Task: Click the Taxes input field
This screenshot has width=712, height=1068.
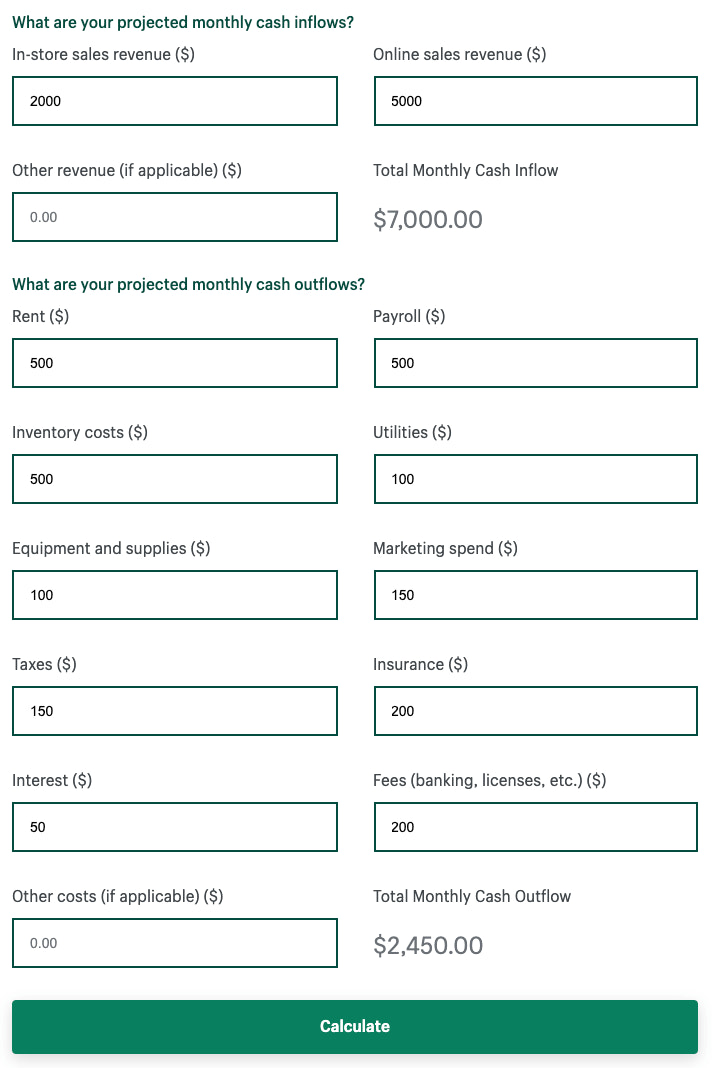Action: point(174,711)
